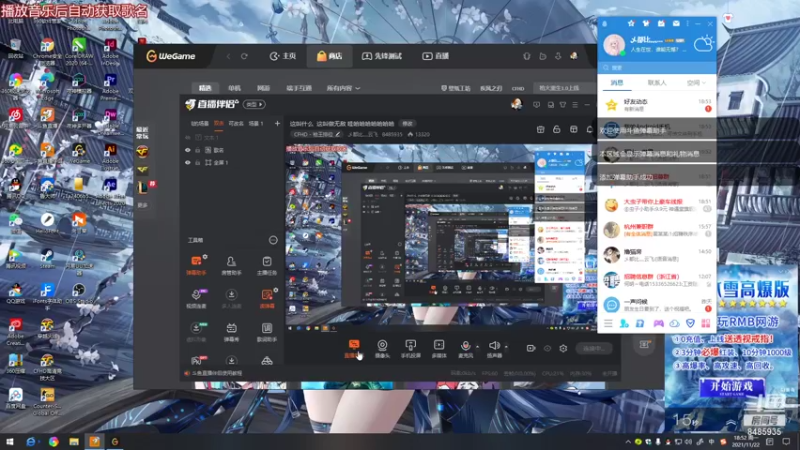Toggle 麦克风 microphone button

[x=465, y=349]
